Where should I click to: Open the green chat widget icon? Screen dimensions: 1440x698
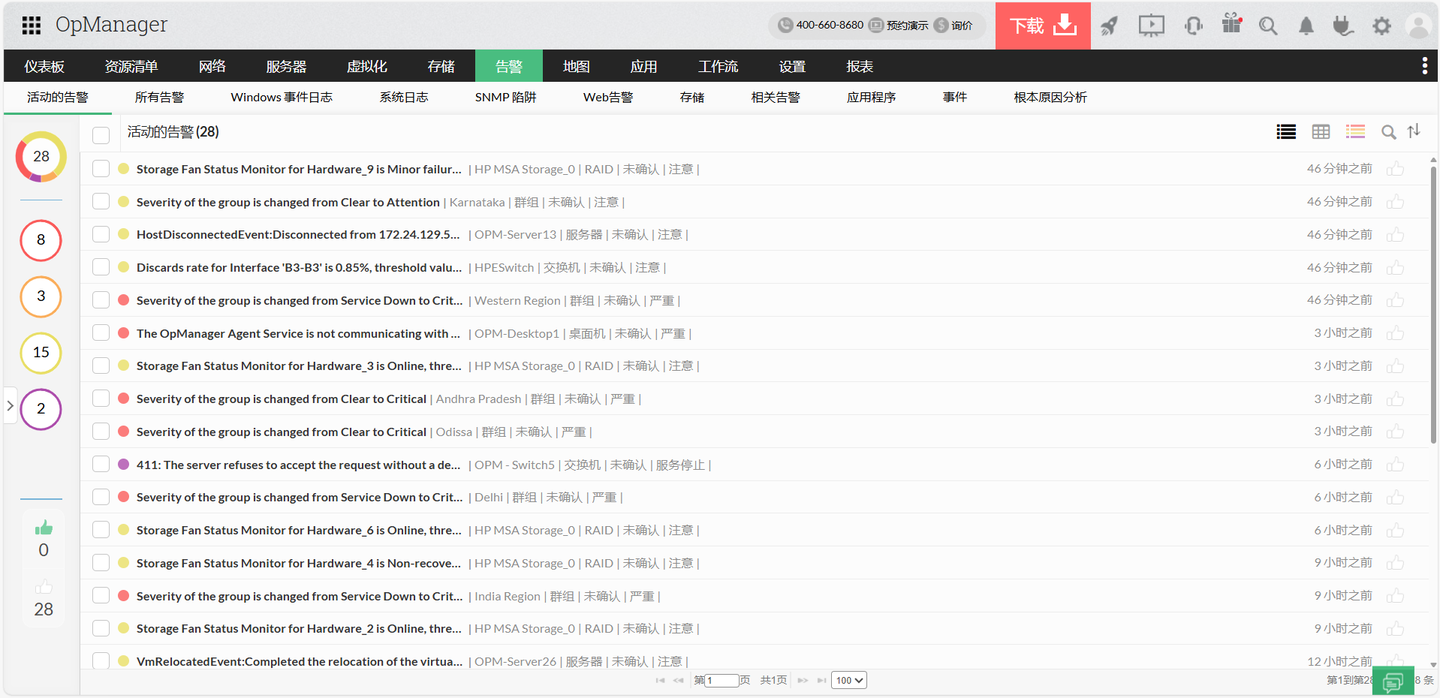pos(1393,682)
